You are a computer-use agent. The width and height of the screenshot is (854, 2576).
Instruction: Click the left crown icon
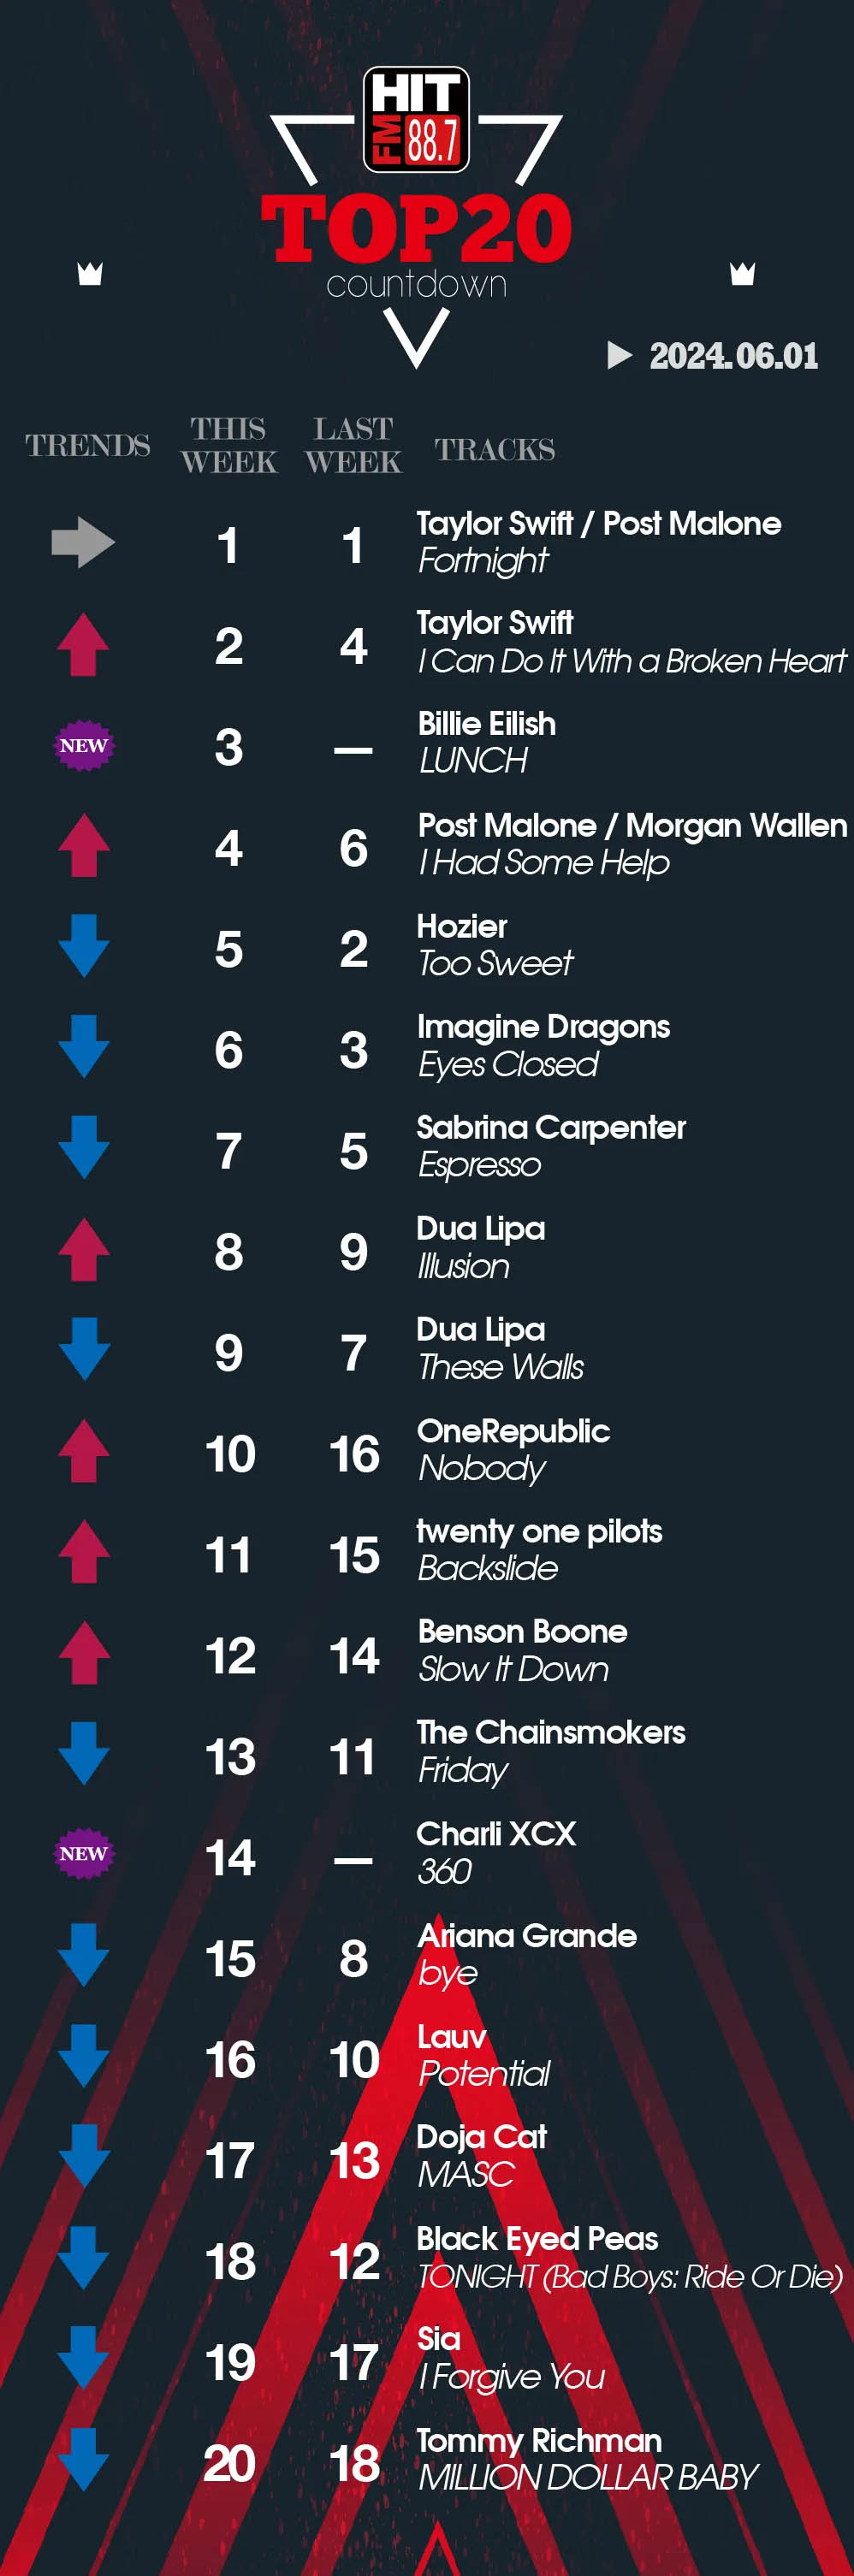pyautogui.click(x=90, y=273)
